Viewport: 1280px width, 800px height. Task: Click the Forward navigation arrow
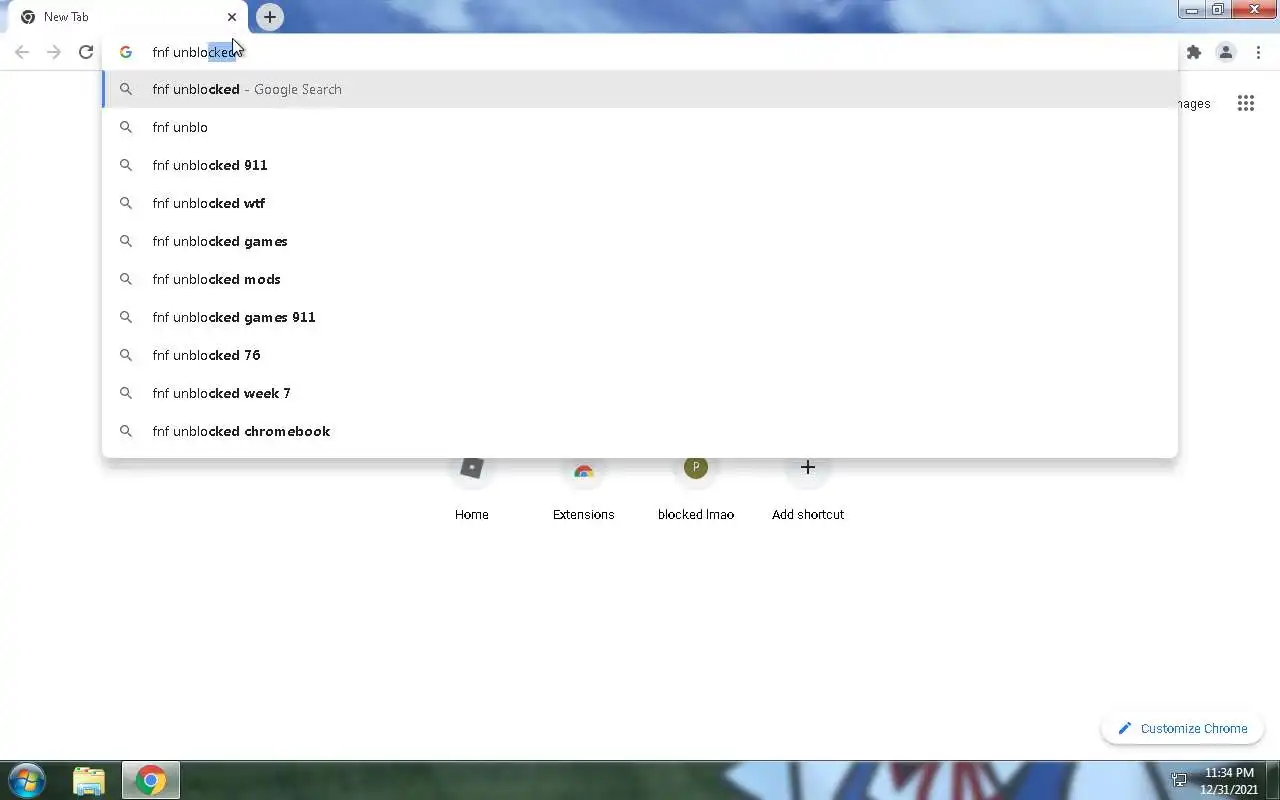[54, 52]
